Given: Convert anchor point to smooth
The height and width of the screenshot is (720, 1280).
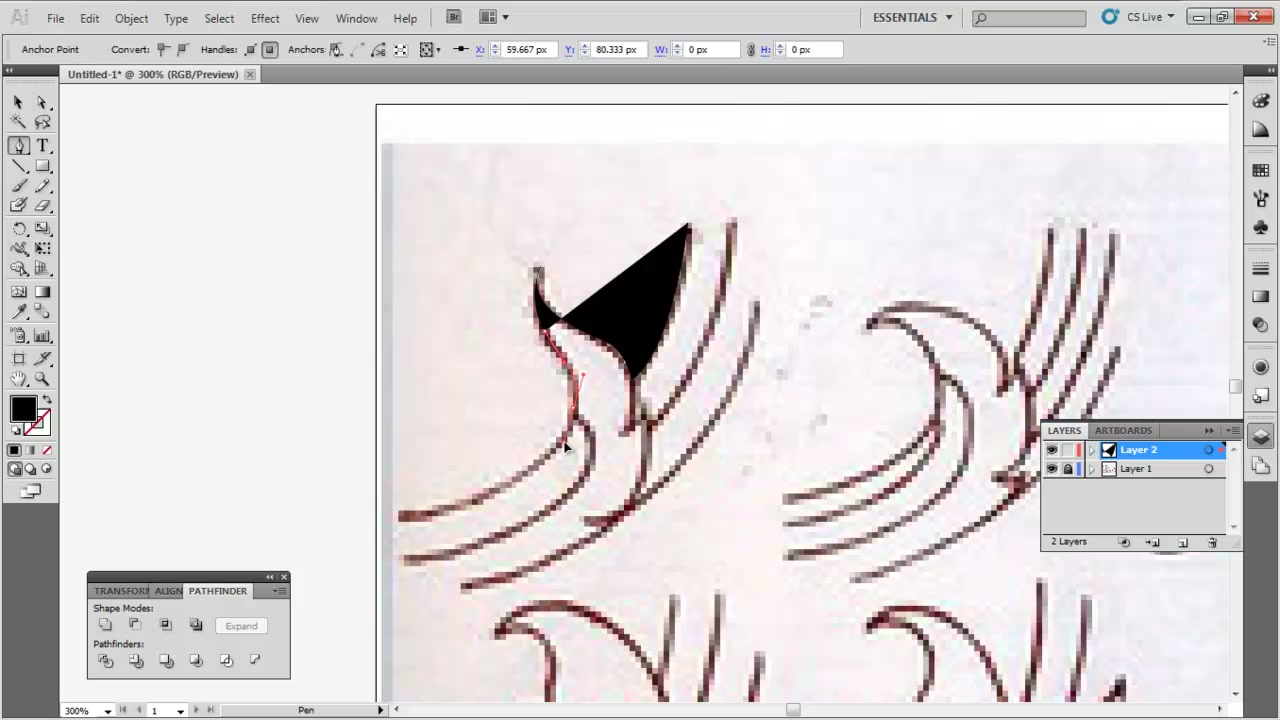Looking at the screenshot, I should [183, 49].
